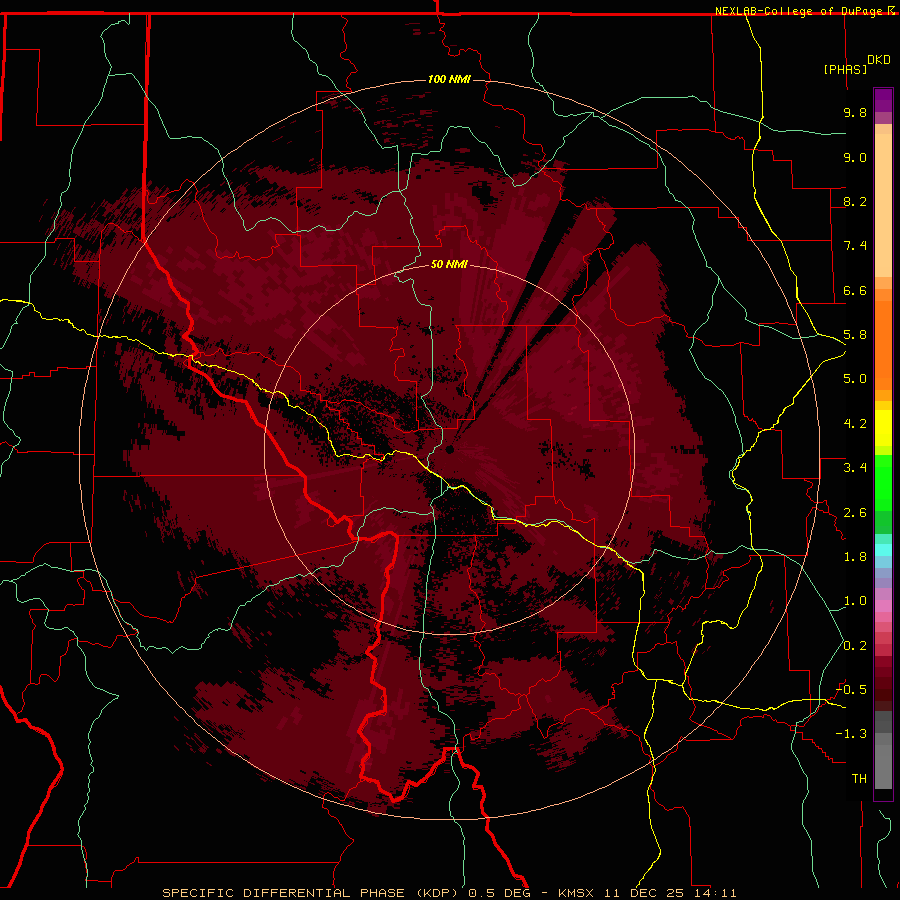The height and width of the screenshot is (900, 900).
Task: Click the 100 NMI range ring label
Action: pyautogui.click(x=449, y=79)
